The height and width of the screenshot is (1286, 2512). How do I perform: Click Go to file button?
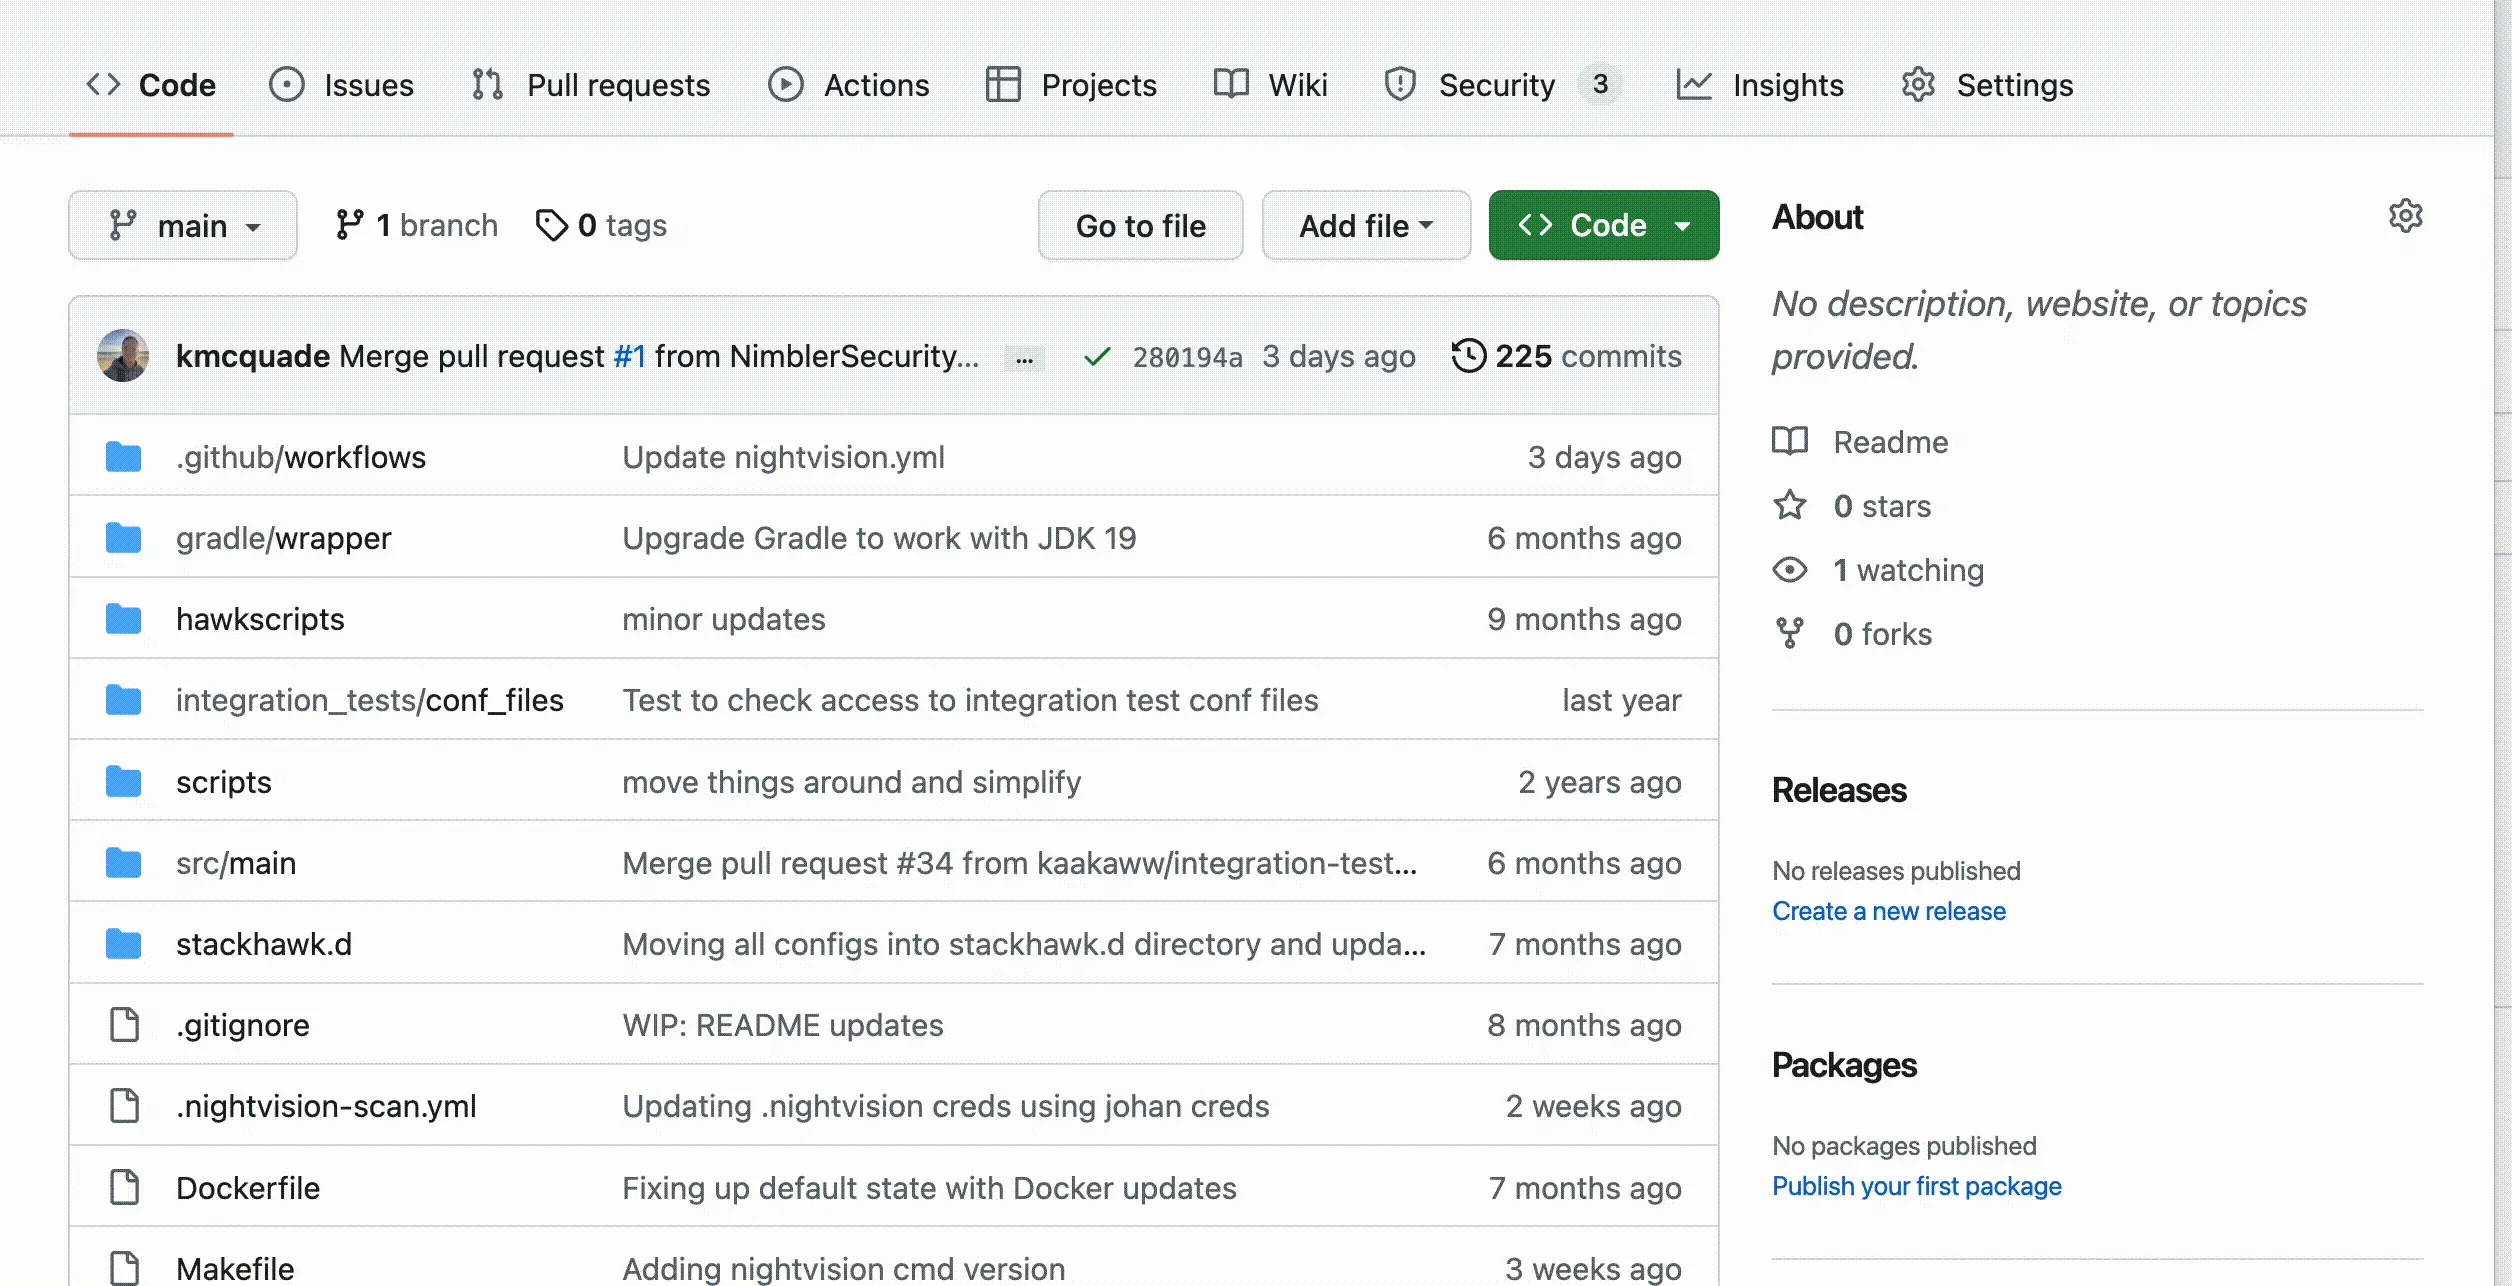1141,225
